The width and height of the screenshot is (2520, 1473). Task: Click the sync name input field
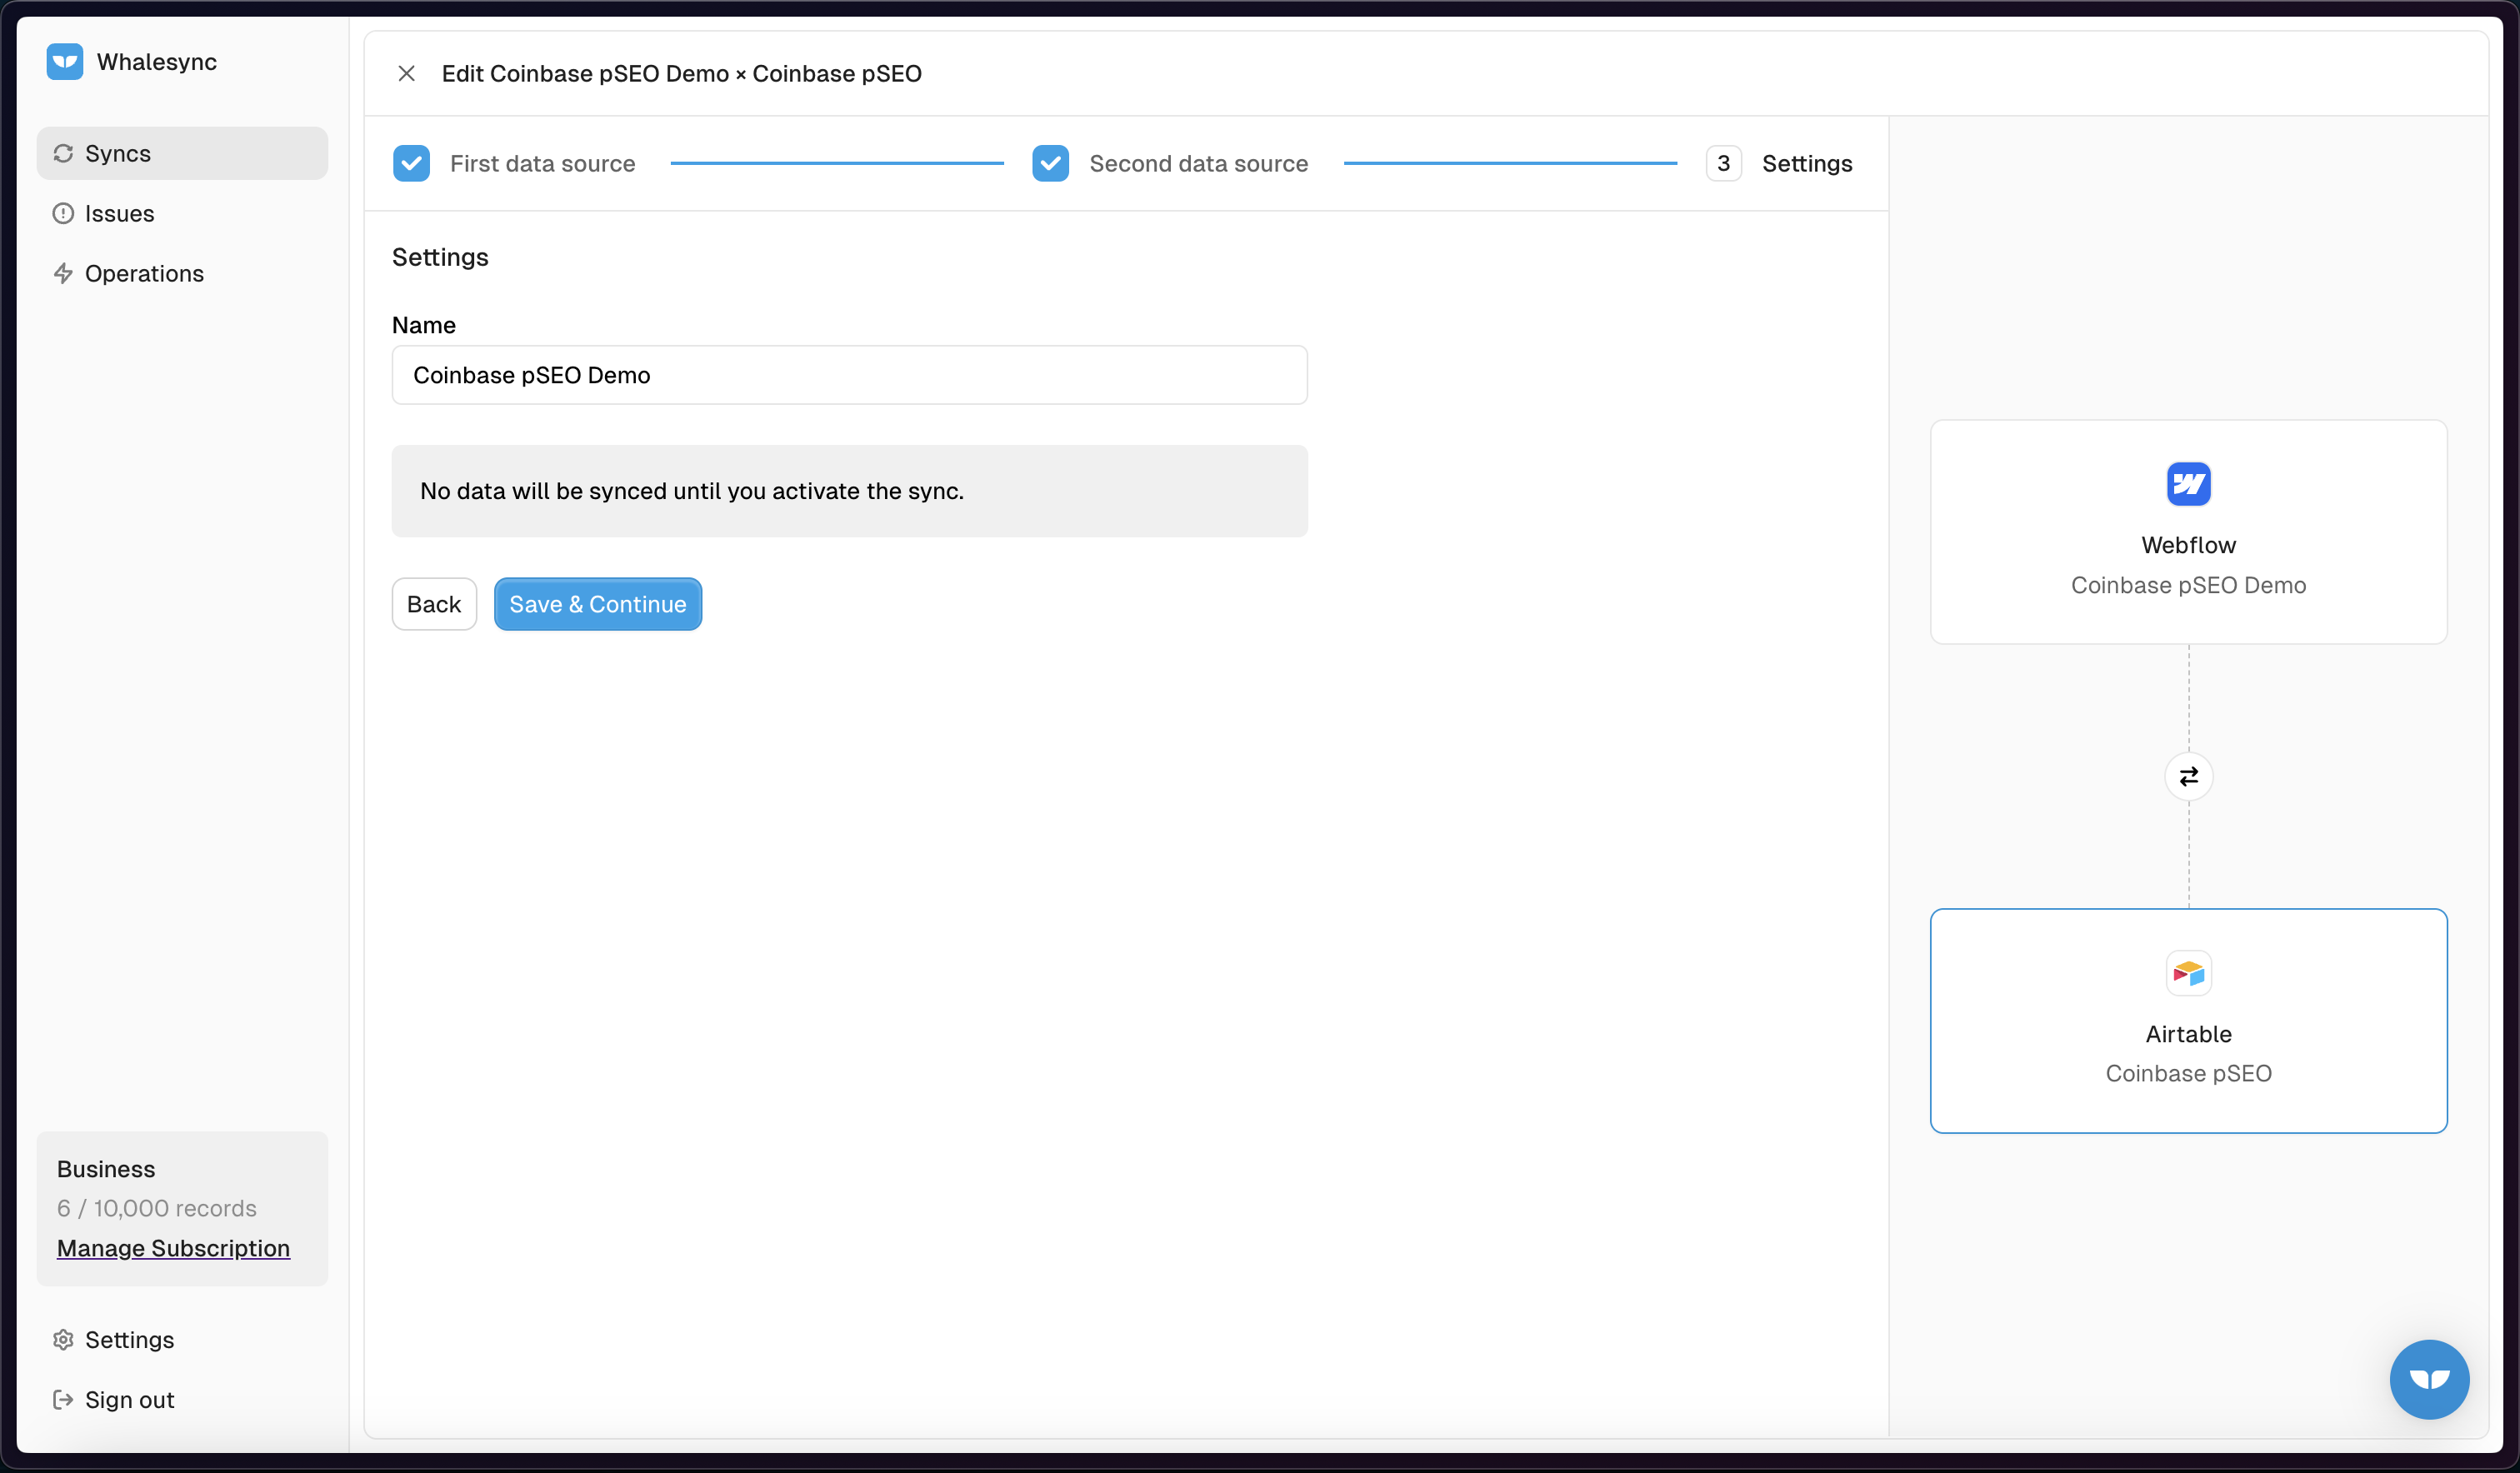pos(849,373)
